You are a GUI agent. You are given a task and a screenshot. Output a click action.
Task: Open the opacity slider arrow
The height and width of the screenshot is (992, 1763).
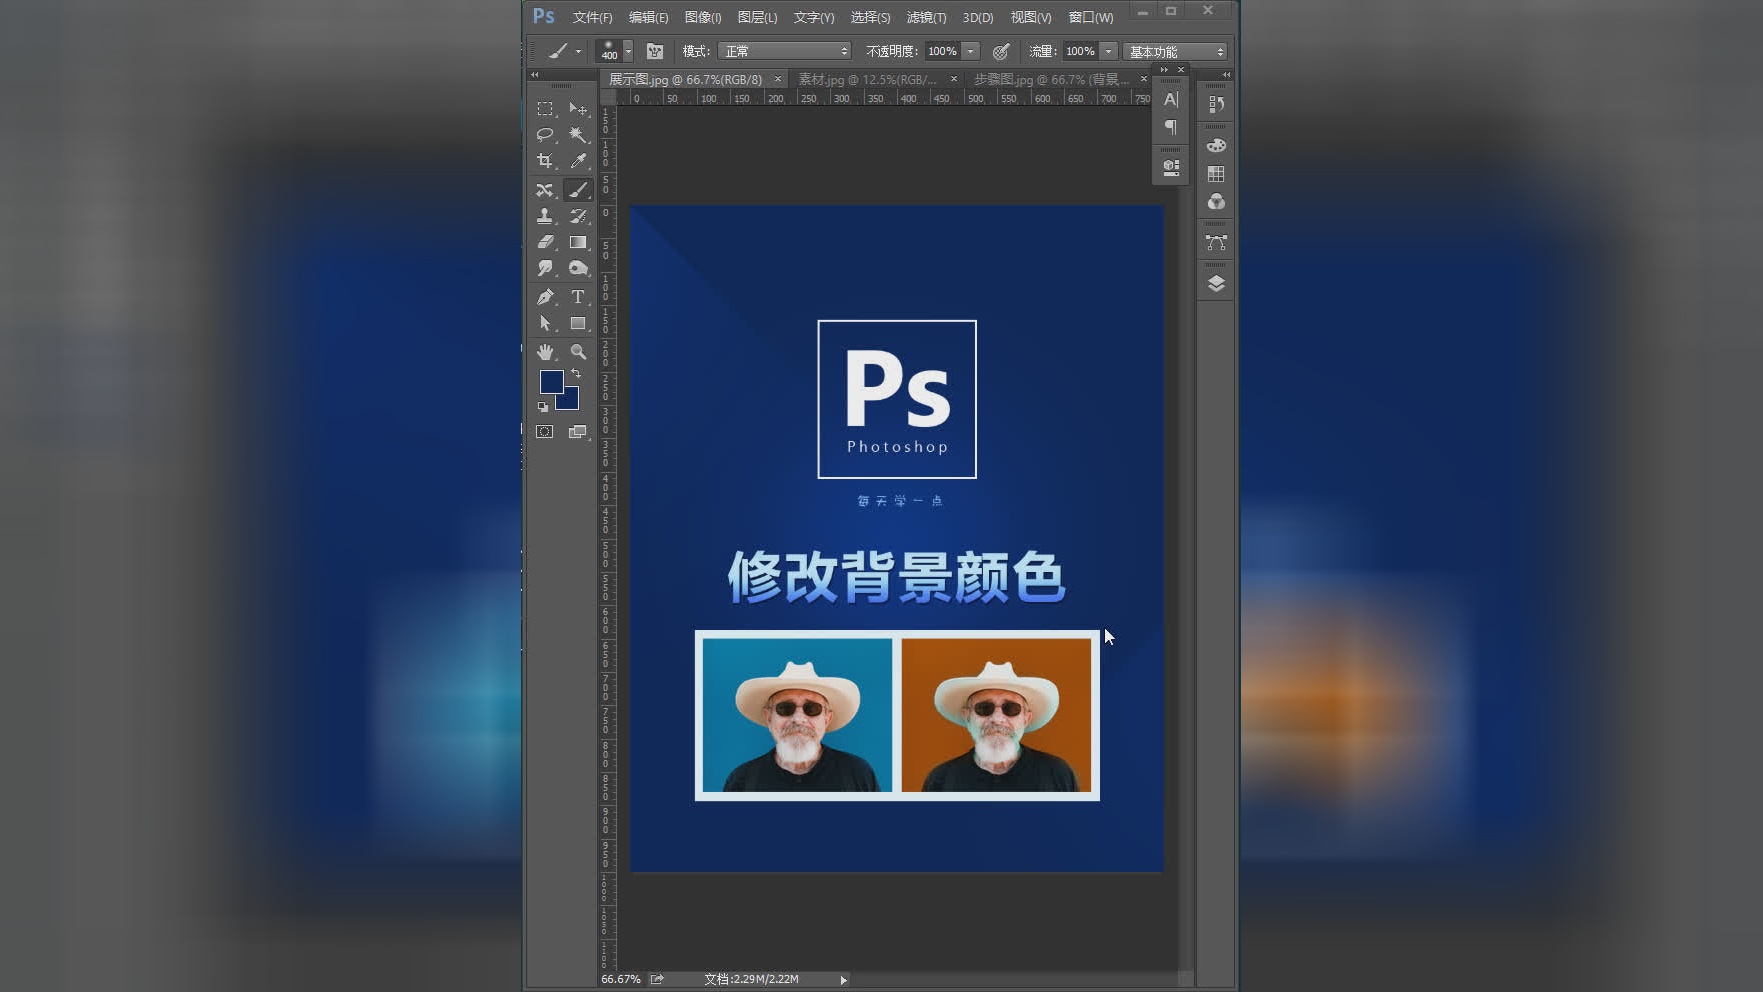970,51
